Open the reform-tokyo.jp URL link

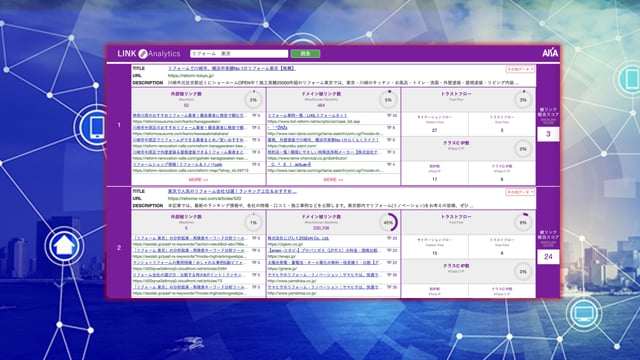tap(191, 76)
